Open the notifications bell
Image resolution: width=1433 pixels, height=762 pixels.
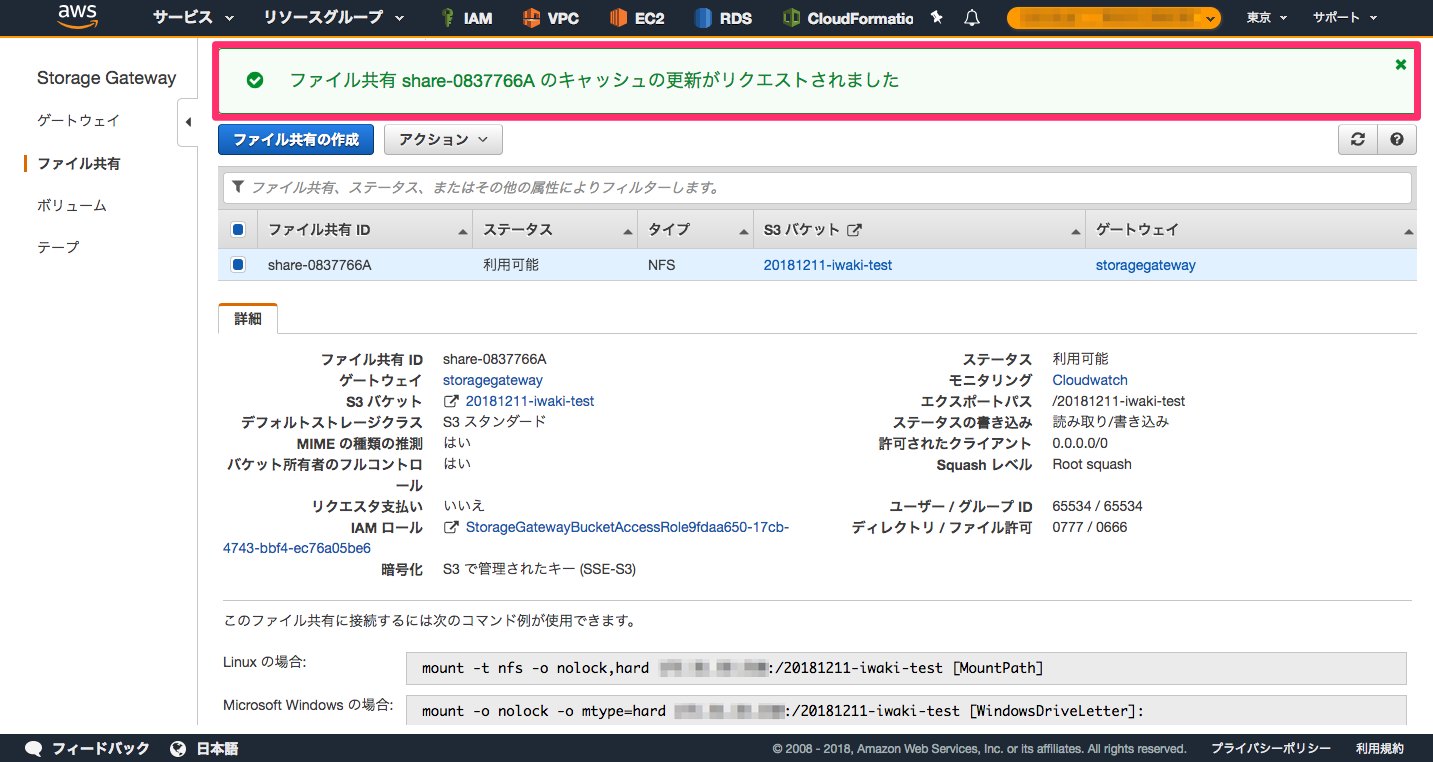[x=971, y=18]
